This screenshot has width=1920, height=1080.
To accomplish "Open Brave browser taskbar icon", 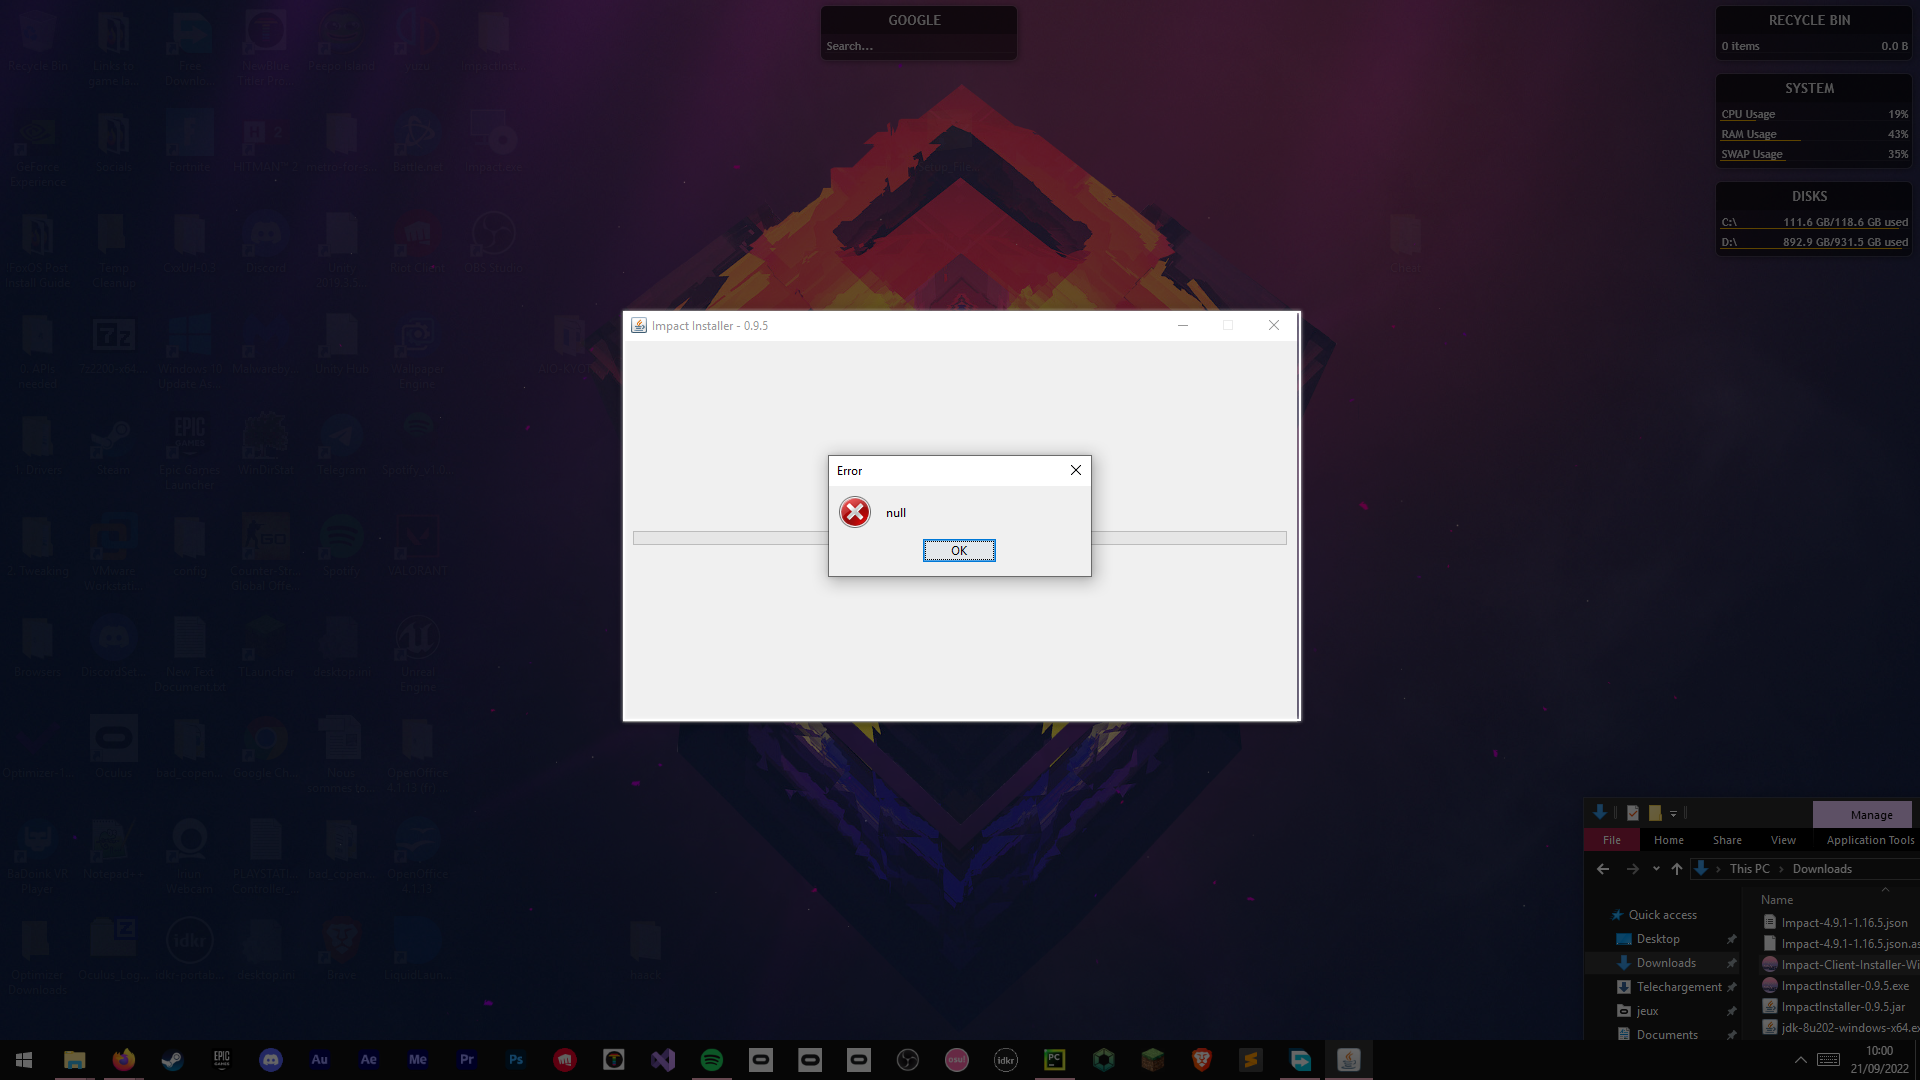I will click(x=1201, y=1060).
